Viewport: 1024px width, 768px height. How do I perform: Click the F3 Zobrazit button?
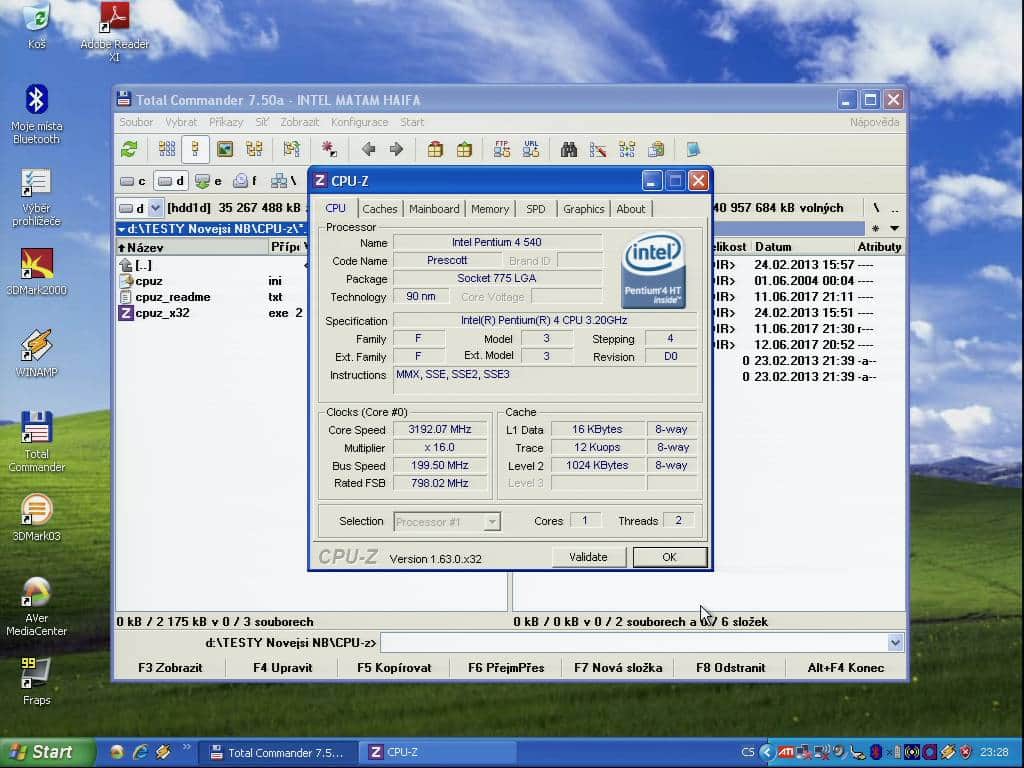coord(170,667)
